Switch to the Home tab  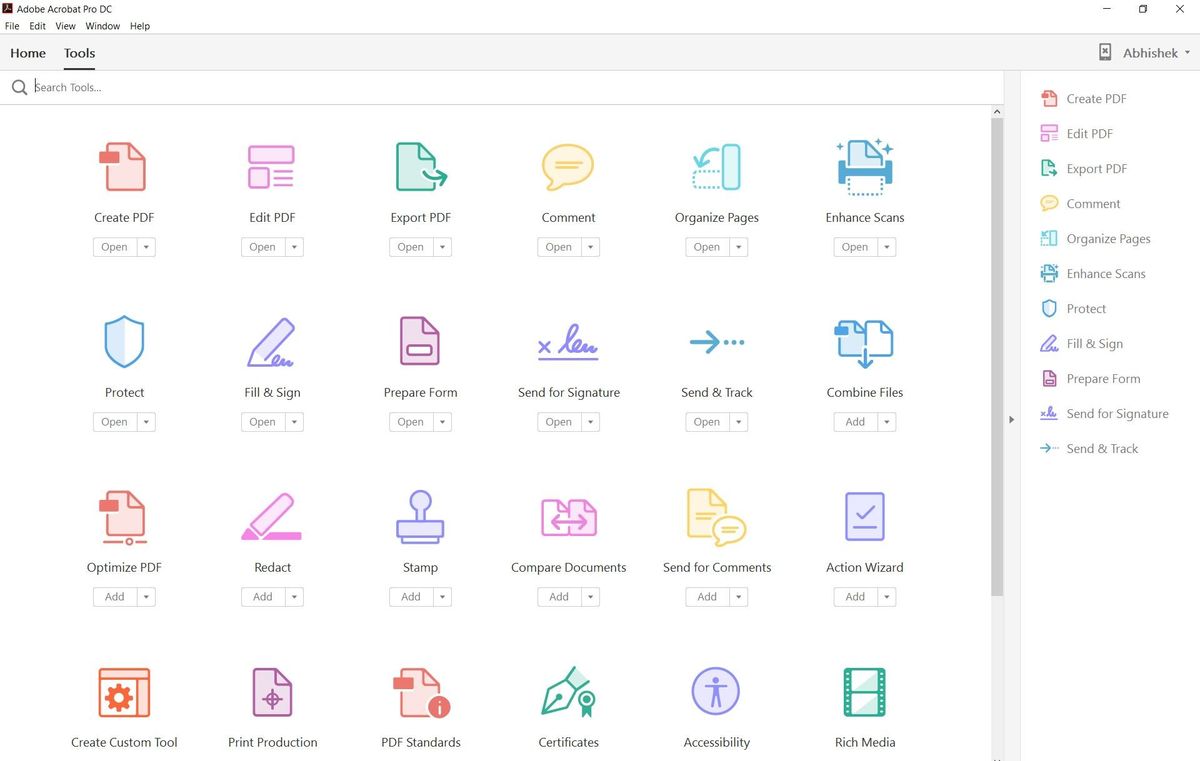[27, 53]
